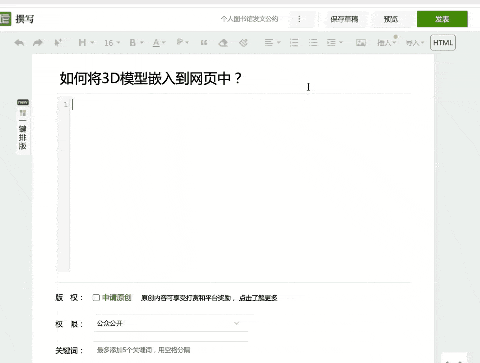Click the format painter brush icon

pos(243,43)
